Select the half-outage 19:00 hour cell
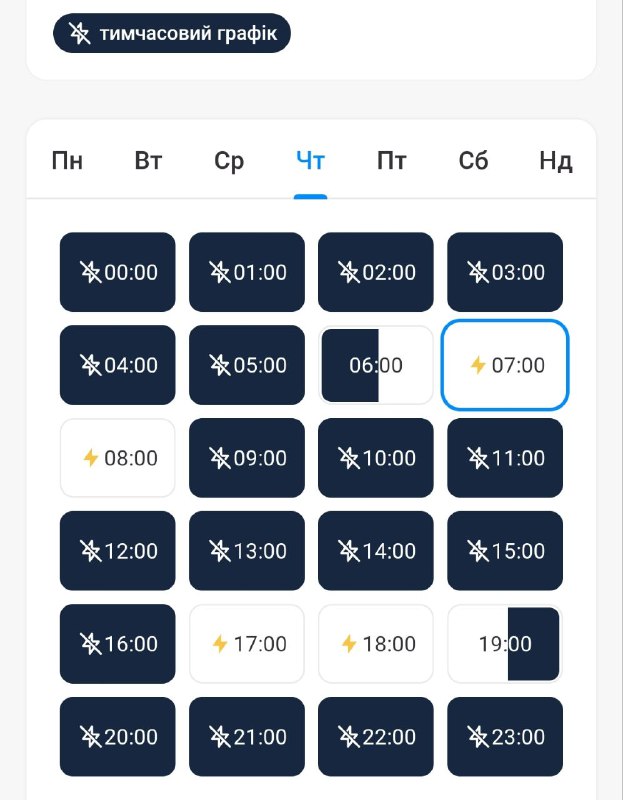Image resolution: width=623 pixels, height=800 pixels. [505, 644]
